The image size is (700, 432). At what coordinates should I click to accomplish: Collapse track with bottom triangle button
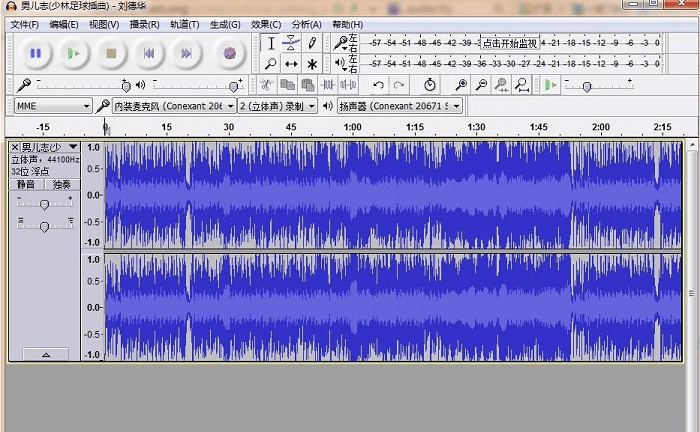click(44, 355)
